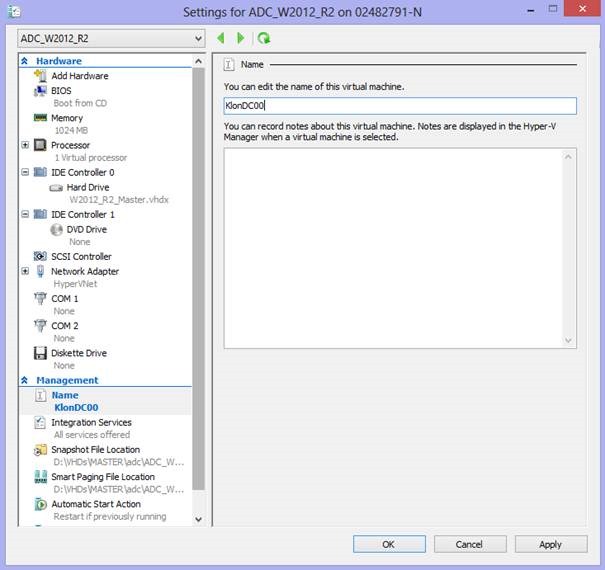Click the Apply button
This screenshot has height=570, width=605.
[551, 544]
